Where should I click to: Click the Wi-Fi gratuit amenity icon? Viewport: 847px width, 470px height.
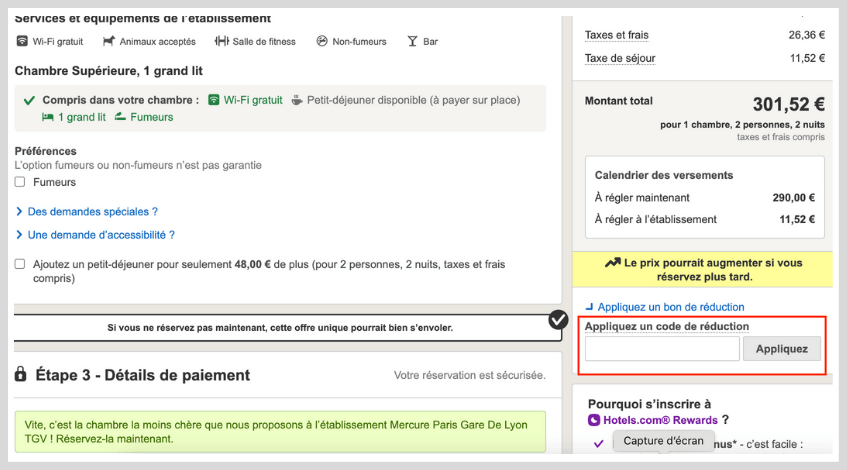22,41
